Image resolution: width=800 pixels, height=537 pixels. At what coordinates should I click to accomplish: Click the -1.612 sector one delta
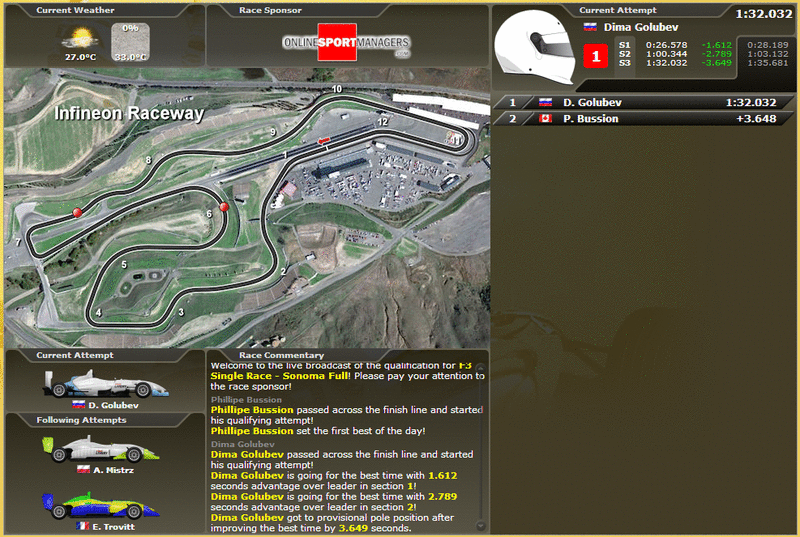pyautogui.click(x=716, y=45)
